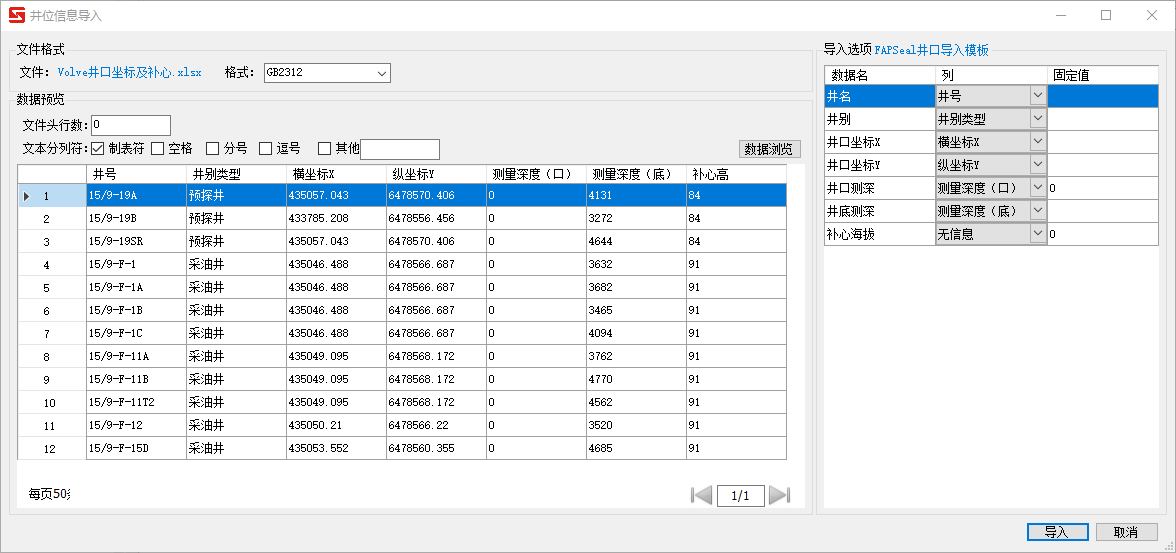This screenshot has height=553, width=1176.
Task: Open the 格式 GB2312 encoding dropdown
Action: pyautogui.click(x=381, y=73)
